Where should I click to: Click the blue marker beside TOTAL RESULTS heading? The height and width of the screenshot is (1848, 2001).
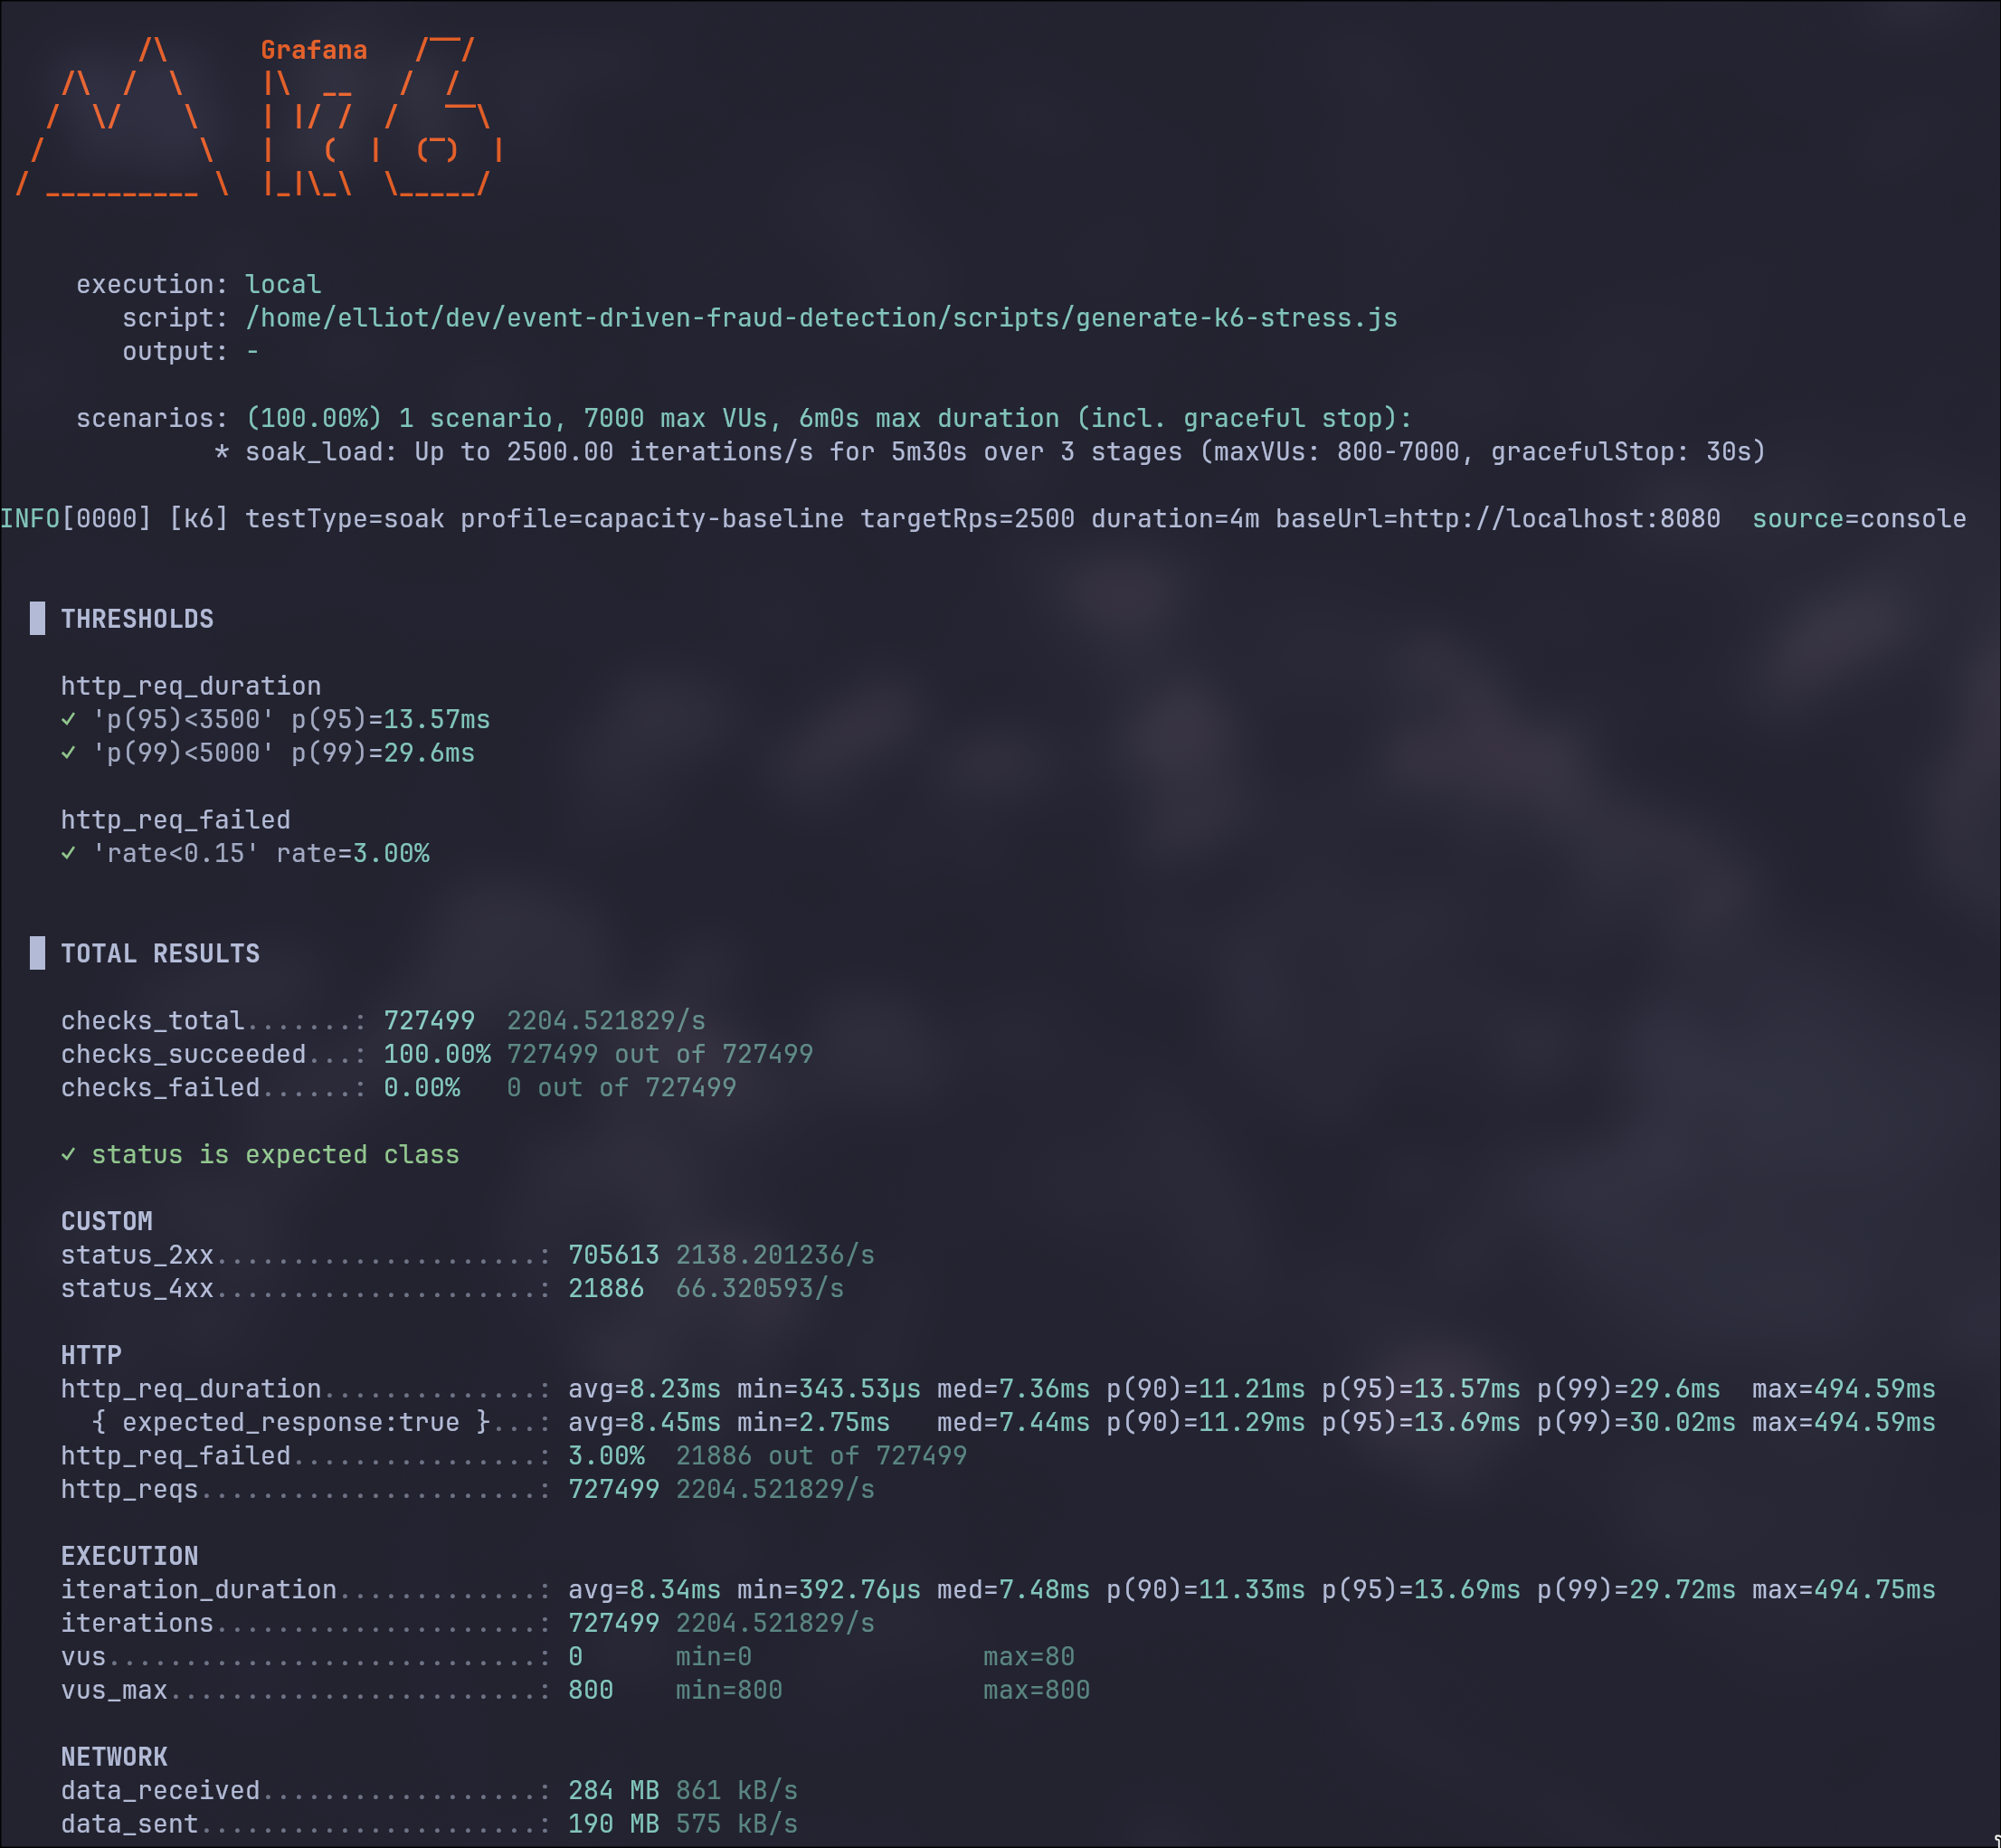[x=36, y=953]
